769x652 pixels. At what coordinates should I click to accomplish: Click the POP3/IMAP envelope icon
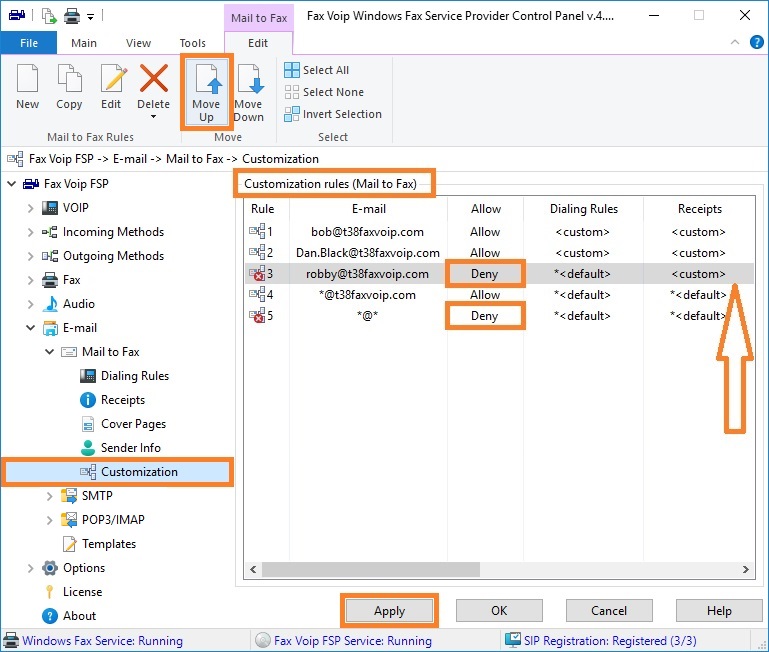(x=69, y=520)
